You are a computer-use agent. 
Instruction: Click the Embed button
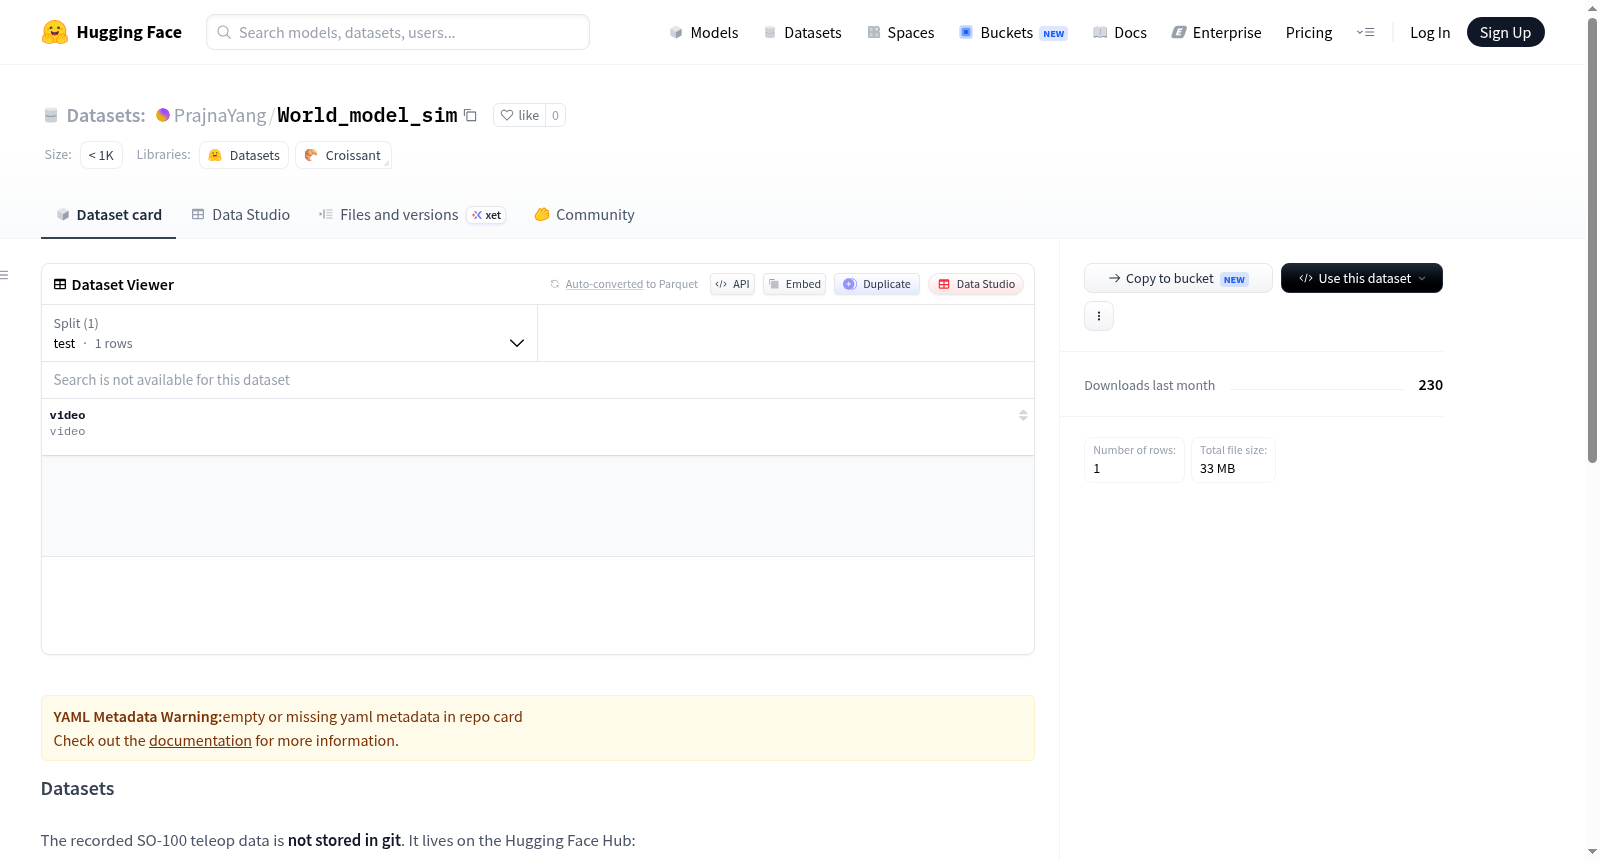[795, 284]
